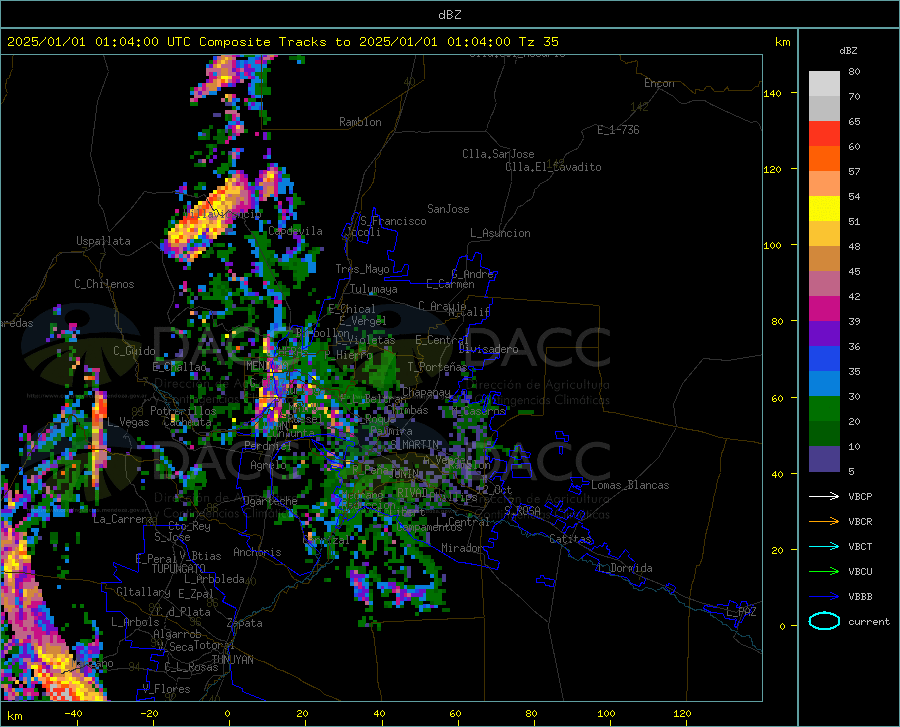Click the Tres_Mayo place label
Screen dimensions: 900x727
pos(362,269)
